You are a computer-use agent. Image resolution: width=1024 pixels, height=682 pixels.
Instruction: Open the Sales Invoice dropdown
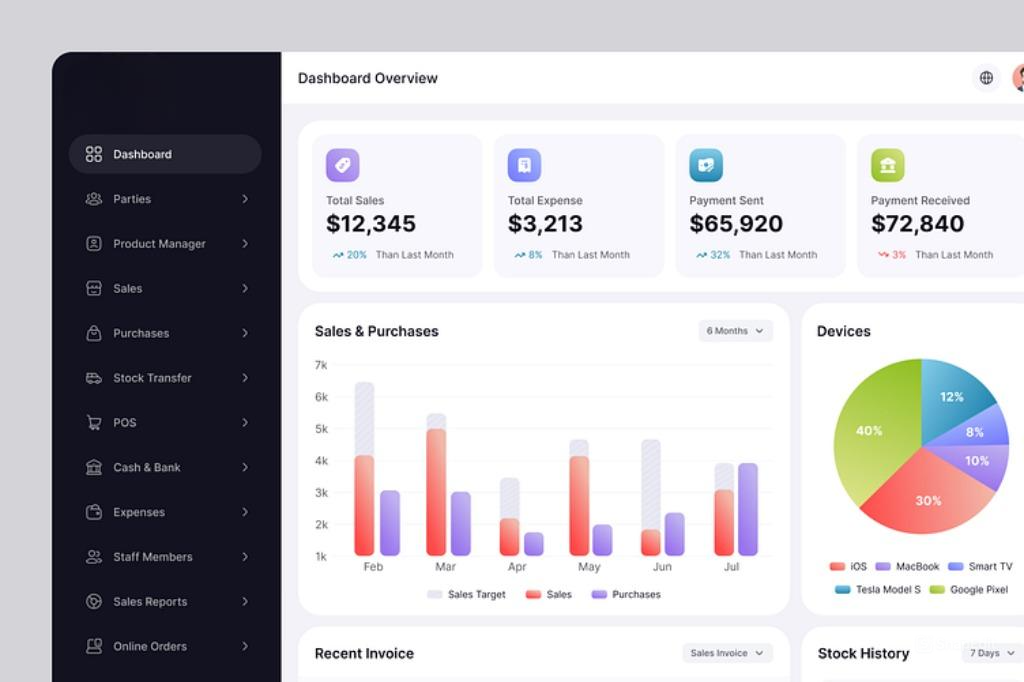pyautogui.click(x=727, y=653)
